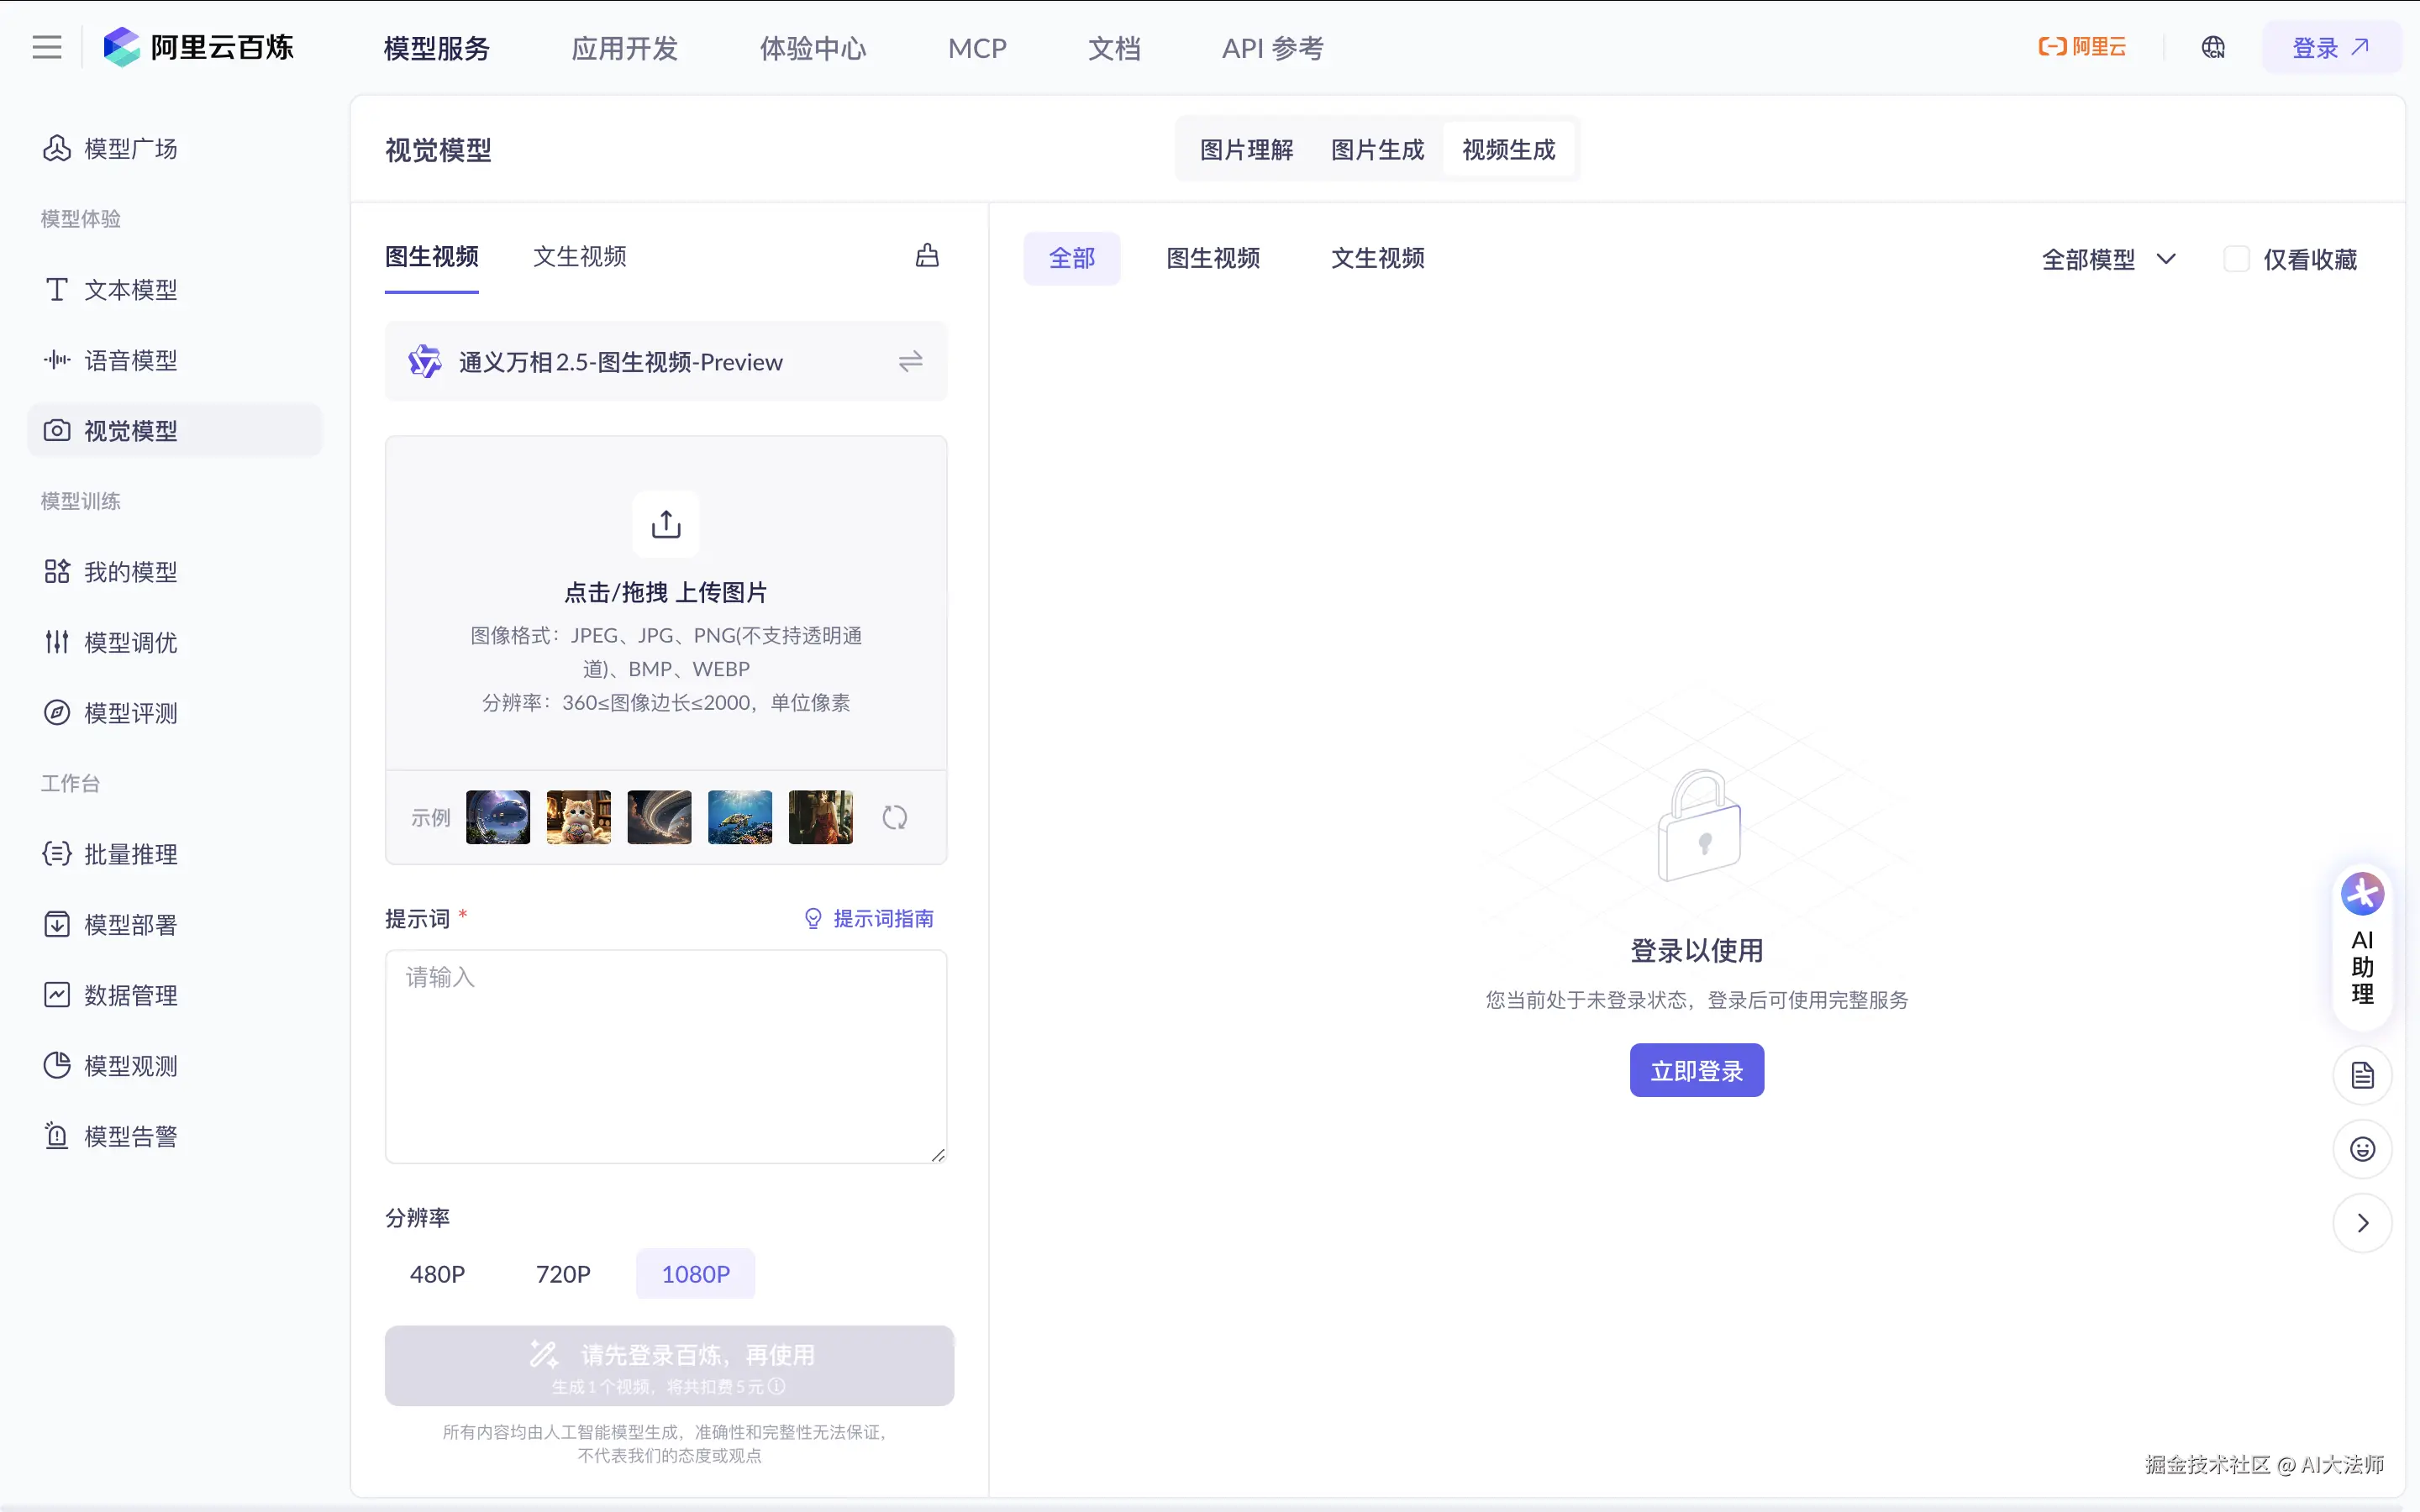The height and width of the screenshot is (1512, 2420).
Task: Click the model switch arrows icon
Action: click(x=910, y=361)
